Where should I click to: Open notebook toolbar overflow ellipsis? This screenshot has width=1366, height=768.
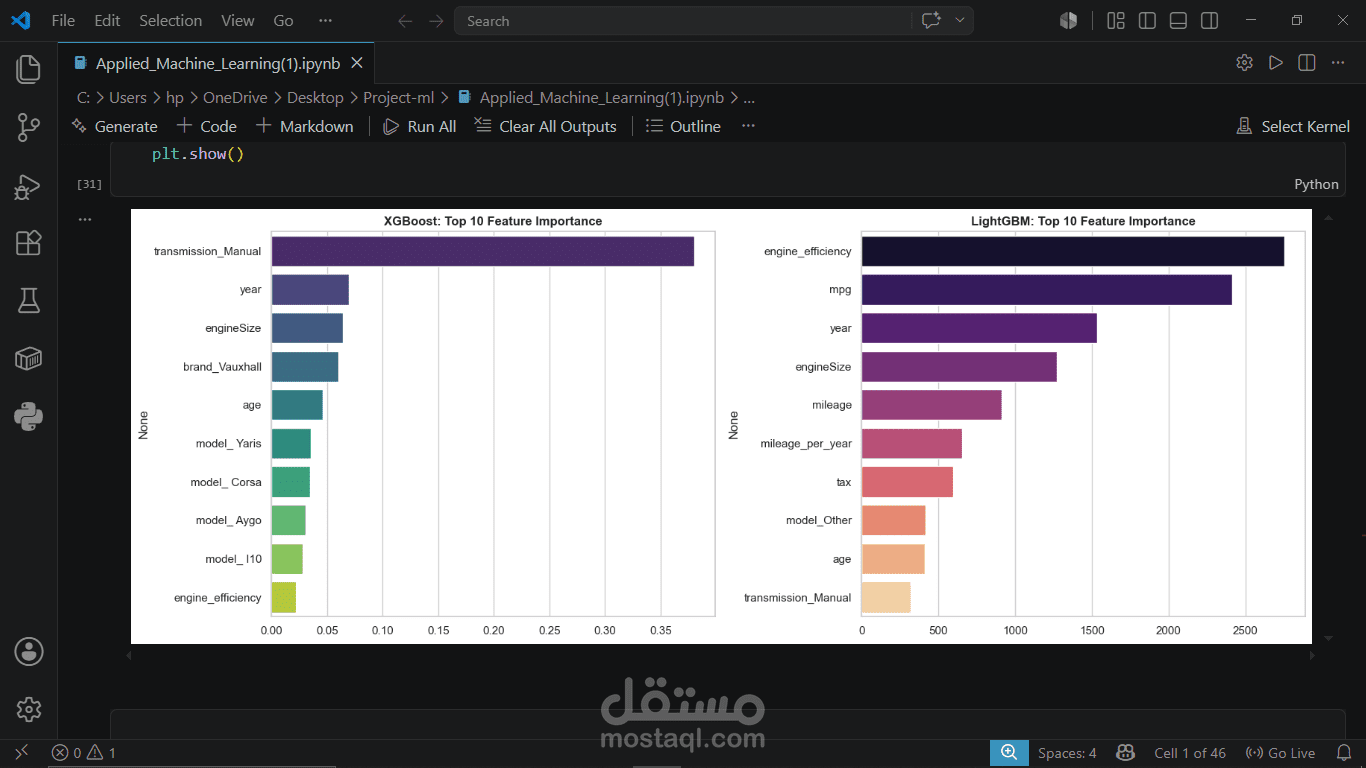[748, 126]
